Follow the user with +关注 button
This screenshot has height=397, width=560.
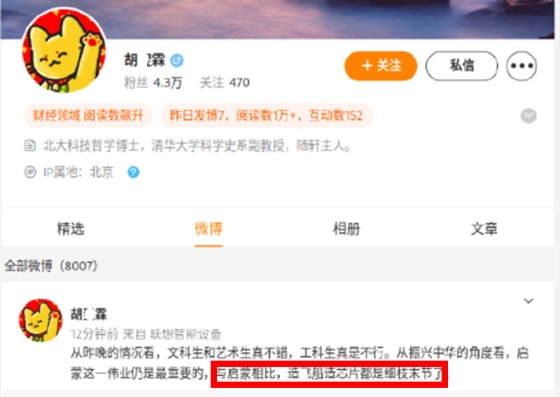point(381,66)
